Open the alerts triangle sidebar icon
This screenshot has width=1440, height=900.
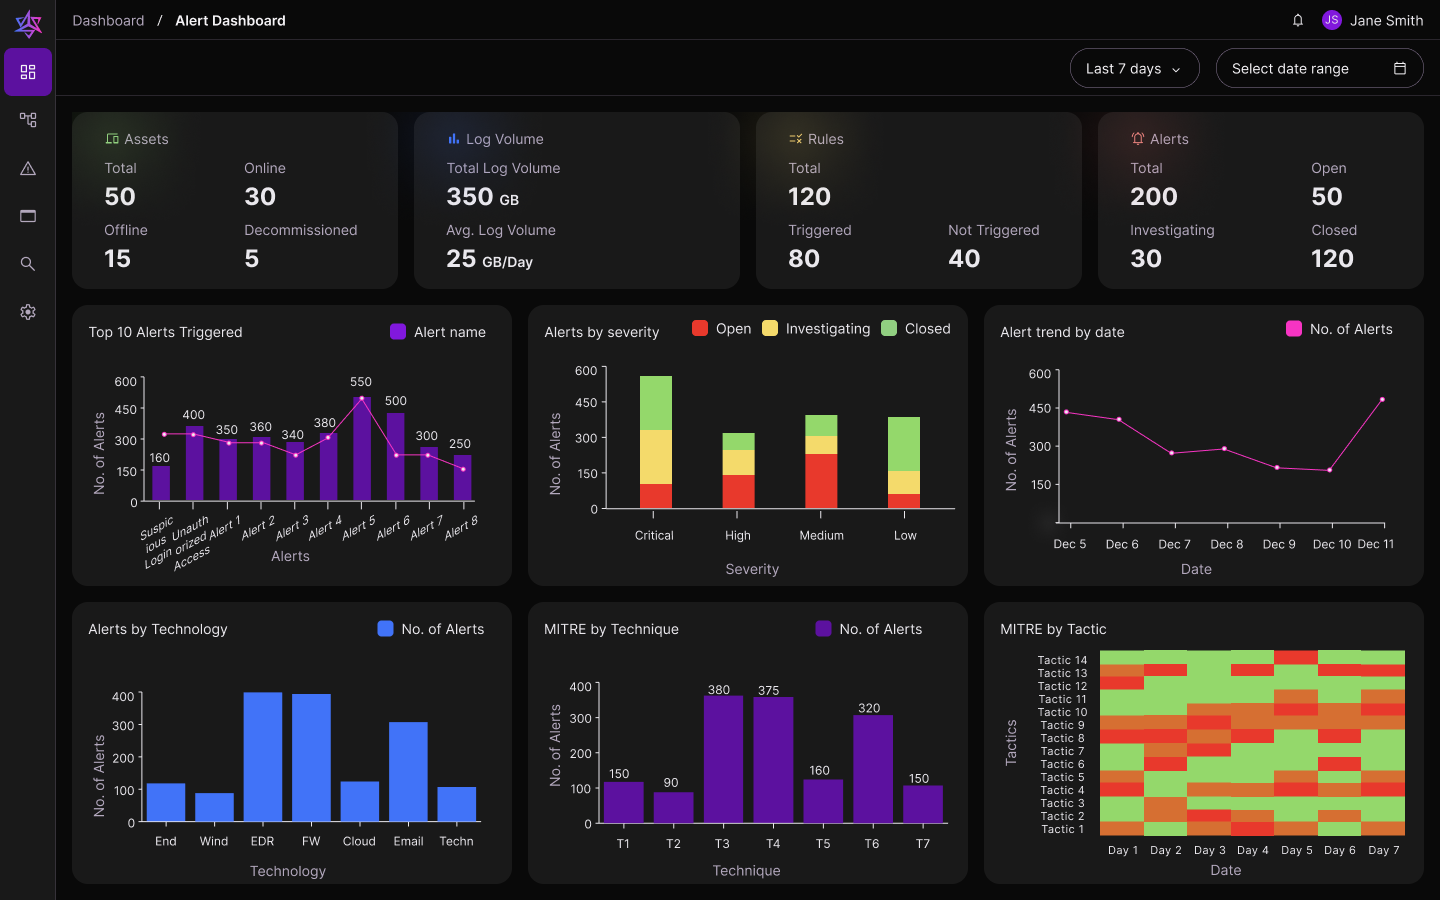pyautogui.click(x=28, y=168)
